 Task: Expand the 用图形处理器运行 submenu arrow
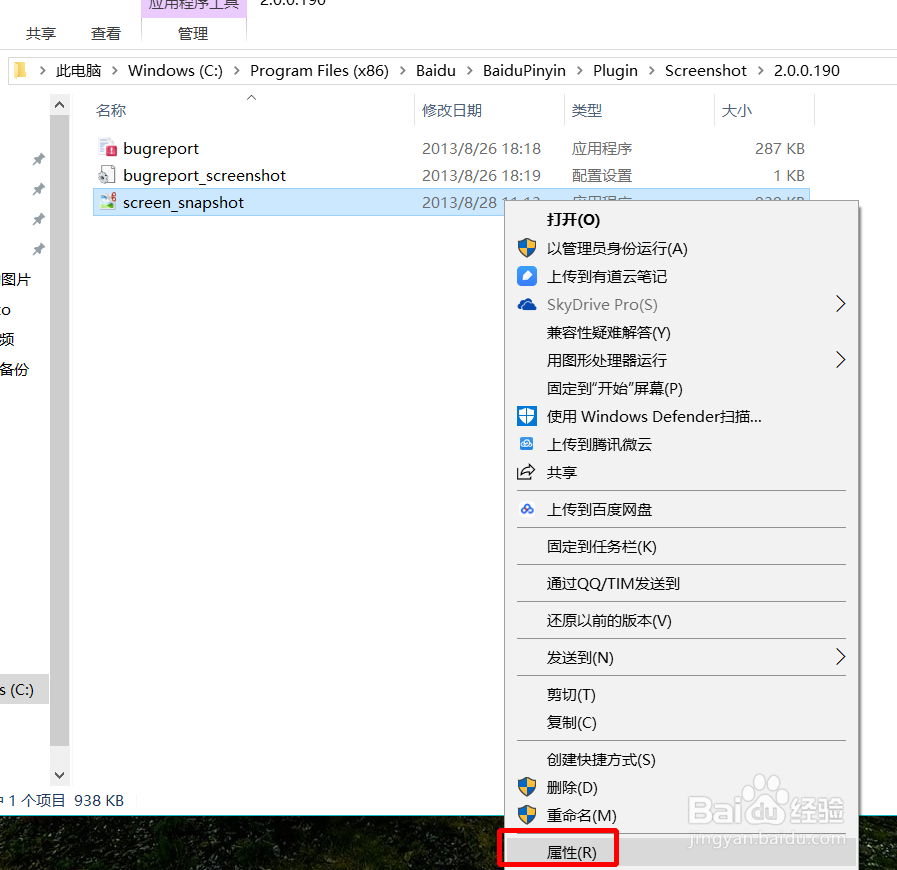coord(840,360)
